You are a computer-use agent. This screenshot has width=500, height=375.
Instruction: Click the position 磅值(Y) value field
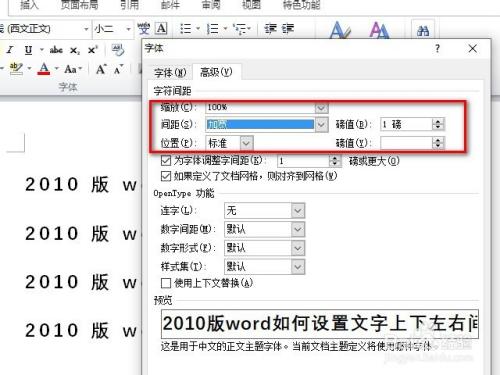406,143
